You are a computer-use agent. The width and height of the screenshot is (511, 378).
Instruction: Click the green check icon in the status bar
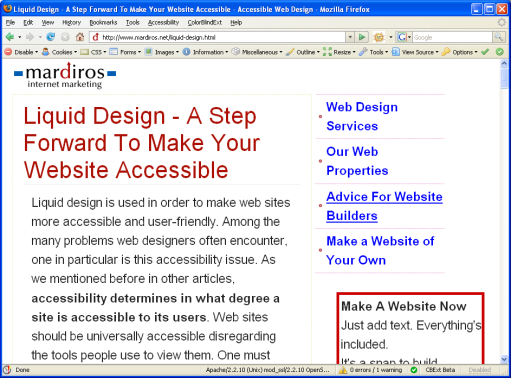click(x=414, y=370)
